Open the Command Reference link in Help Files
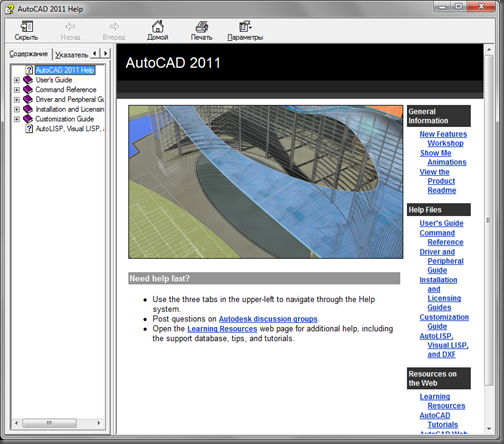This screenshot has width=504, height=444. tap(441, 238)
